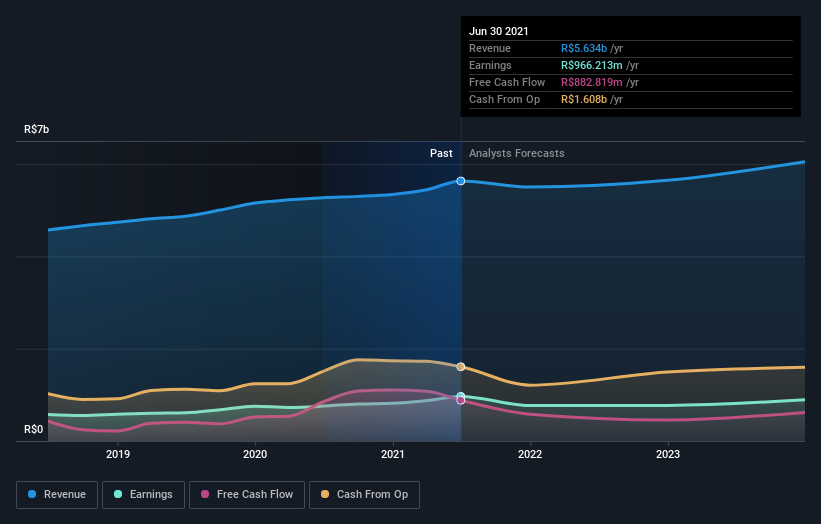Toggle the Free Cash Flow legend button
Viewport: 821px width, 524px height.
click(247, 495)
